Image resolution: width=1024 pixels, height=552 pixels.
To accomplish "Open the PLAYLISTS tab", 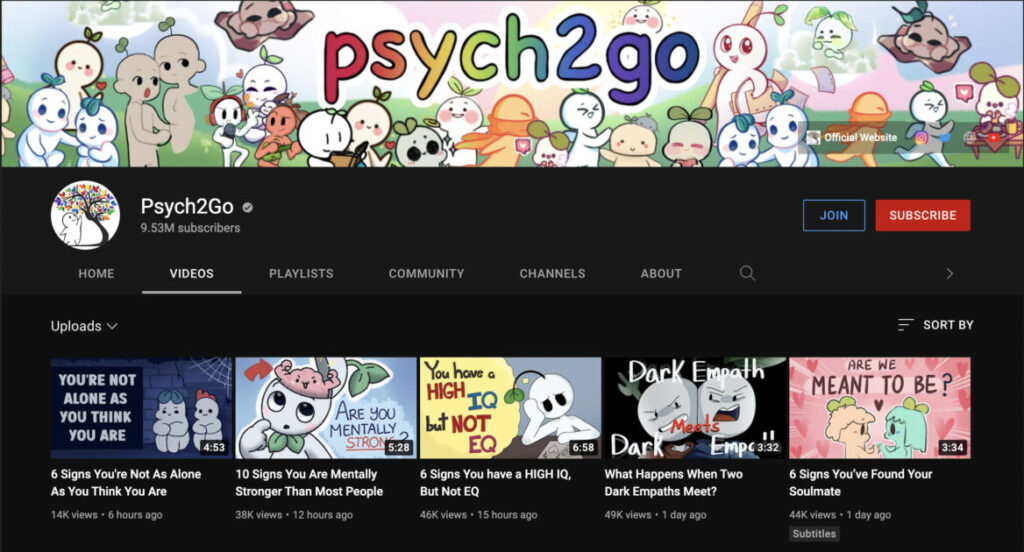I will [x=301, y=274].
